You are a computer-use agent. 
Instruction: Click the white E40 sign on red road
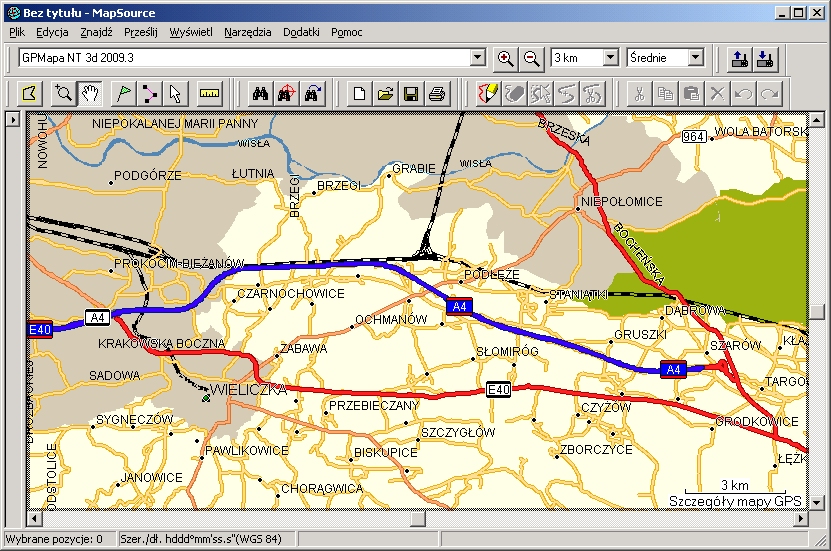point(498,390)
